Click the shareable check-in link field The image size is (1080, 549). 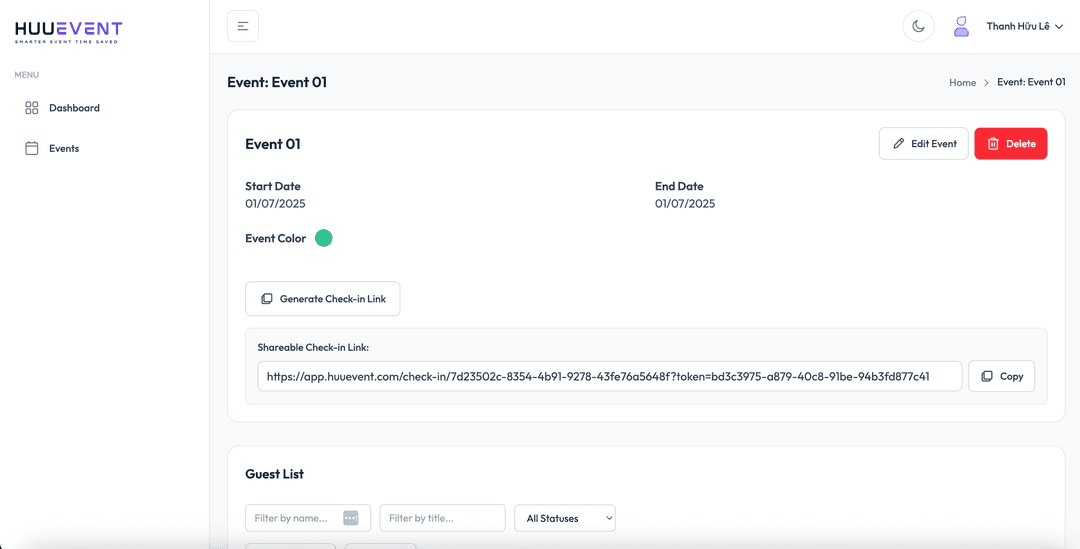click(610, 376)
